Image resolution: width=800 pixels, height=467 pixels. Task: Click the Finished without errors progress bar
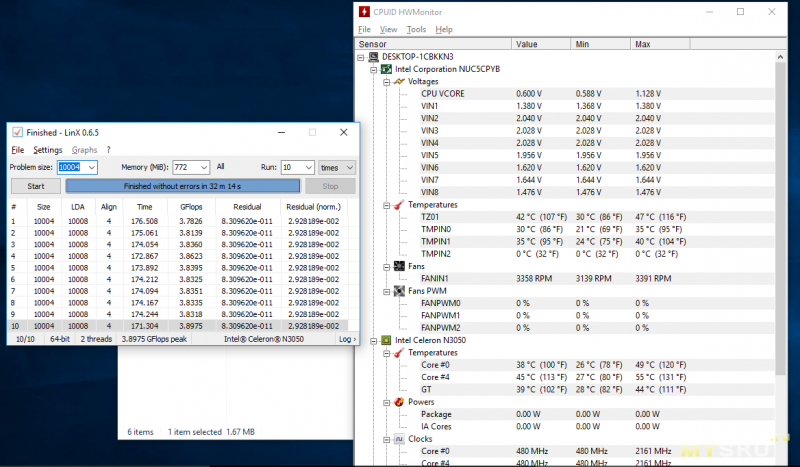(183, 186)
